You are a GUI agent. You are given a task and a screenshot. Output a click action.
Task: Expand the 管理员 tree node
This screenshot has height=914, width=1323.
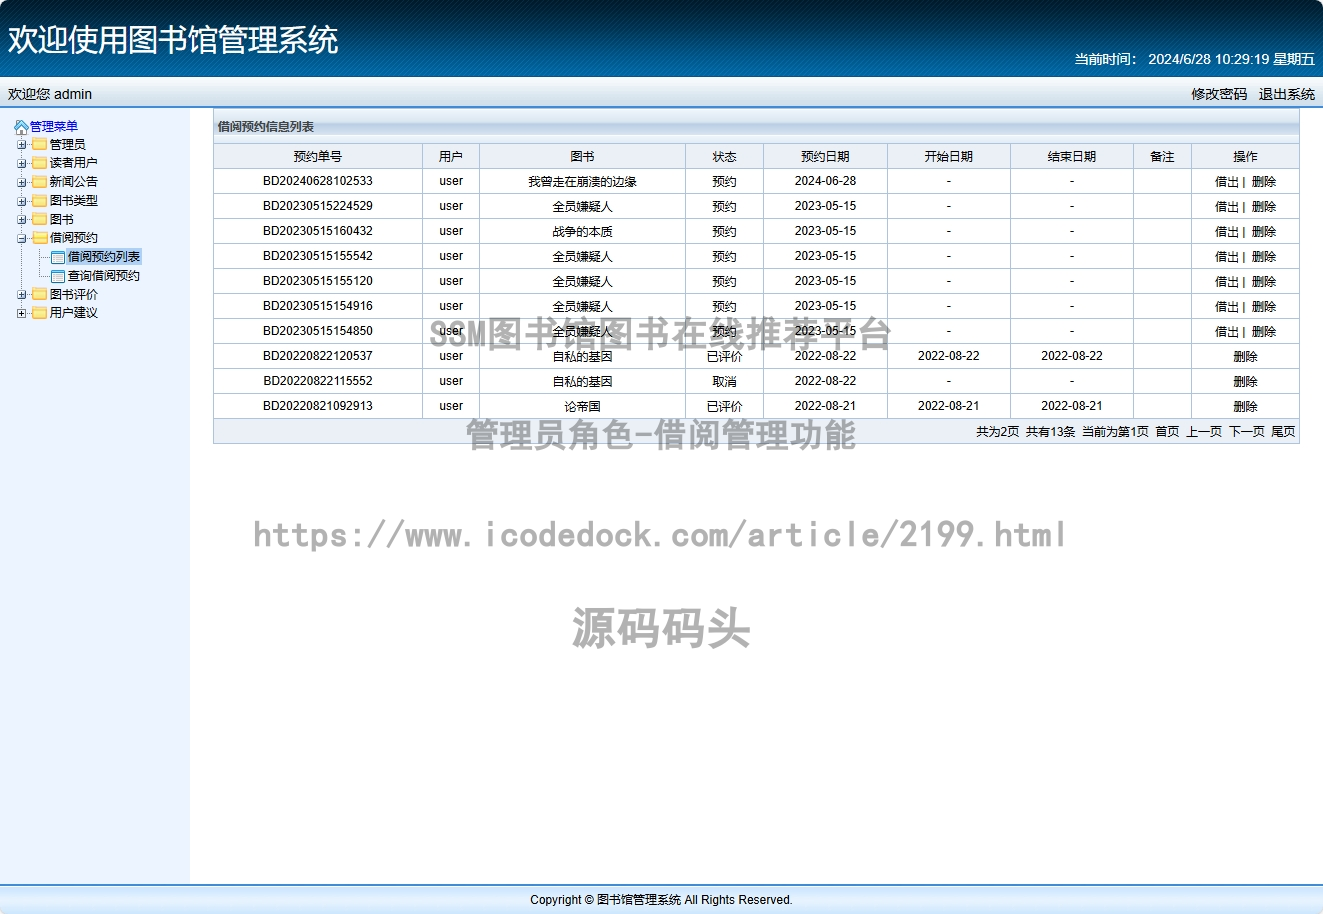22,145
